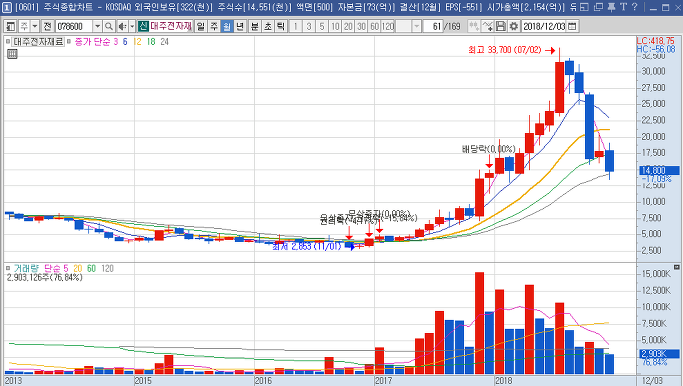Screen dimensions: 683x386
Task: Click interval button 1
Action: coord(296,27)
